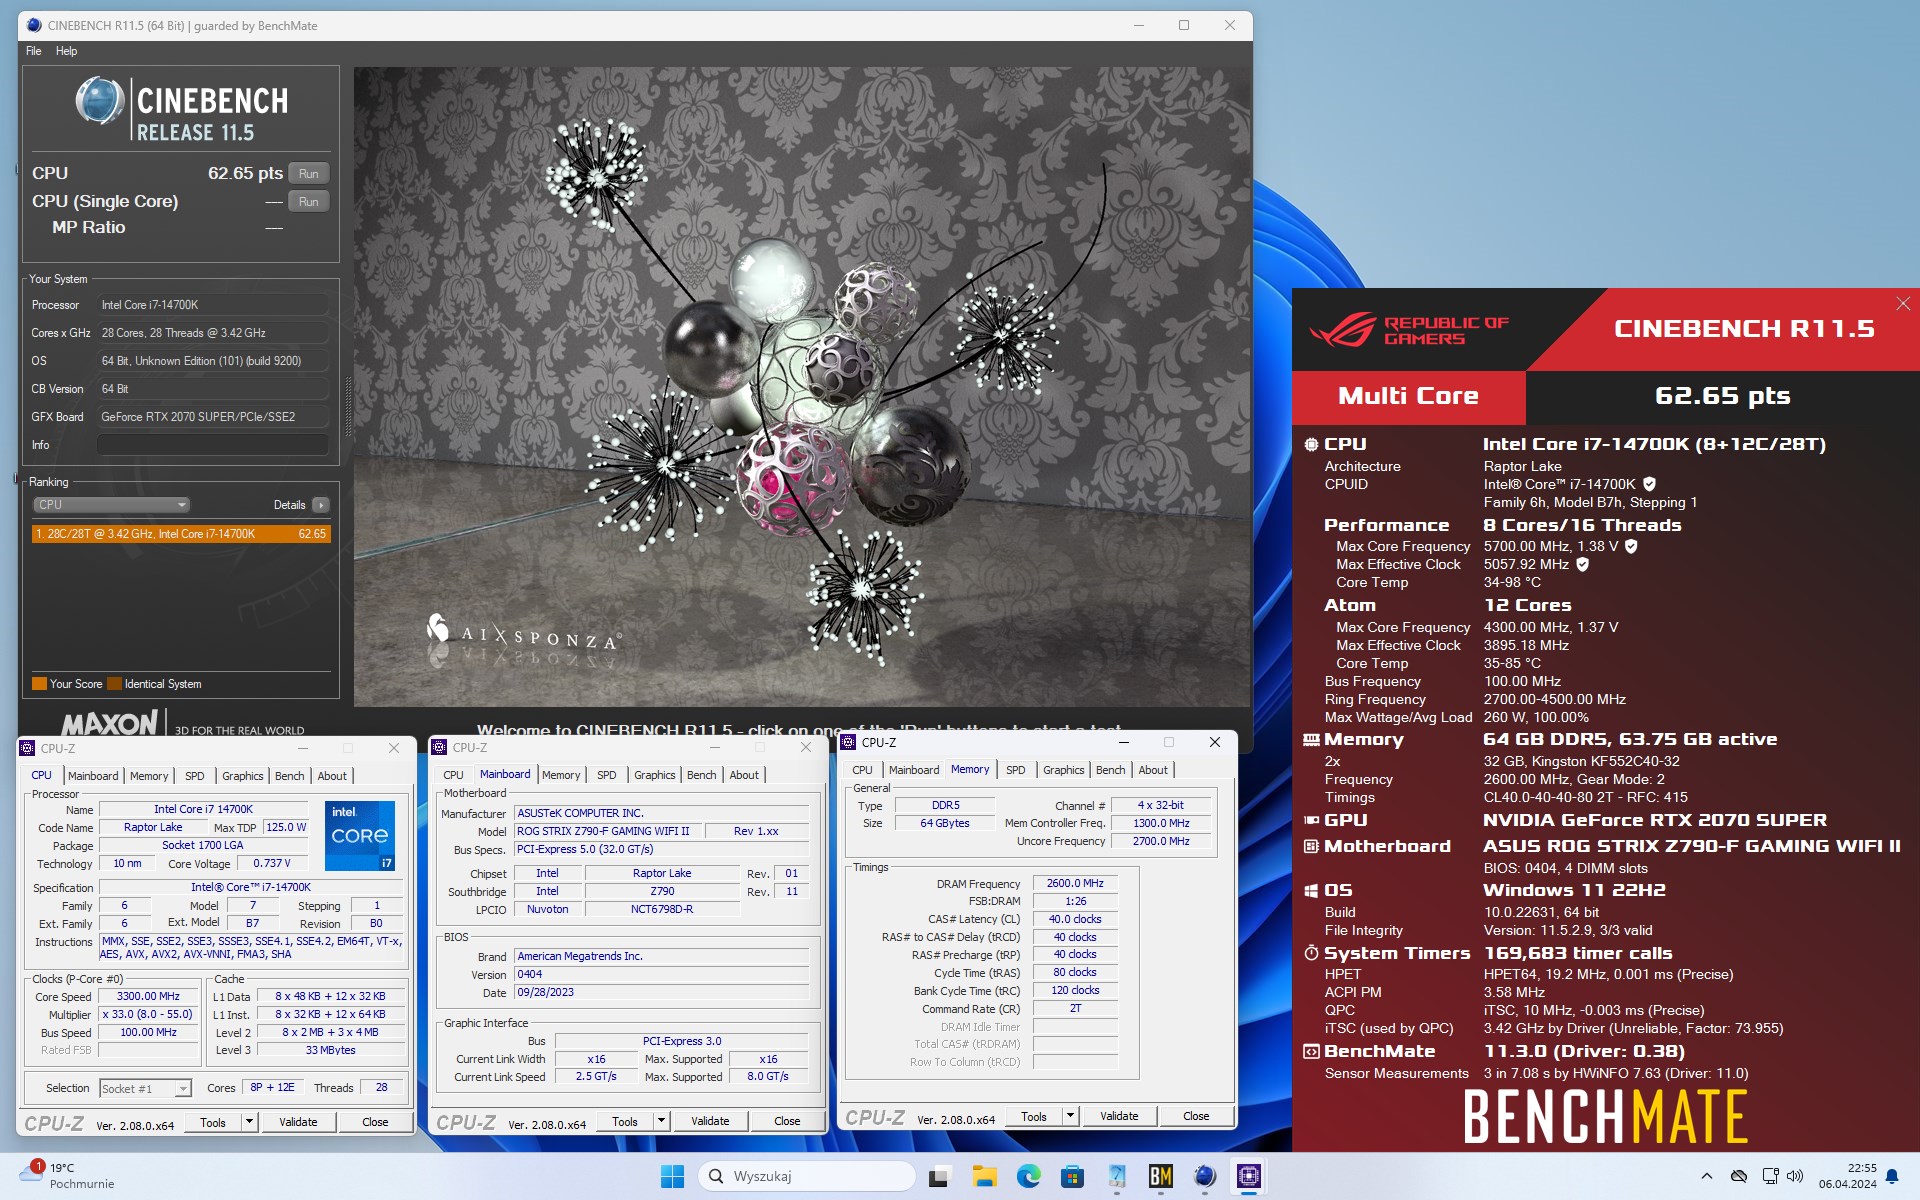Image resolution: width=1920 pixels, height=1200 pixels.
Task: Select the 28C/28T i7-14700K ranking row
Action: 181,534
